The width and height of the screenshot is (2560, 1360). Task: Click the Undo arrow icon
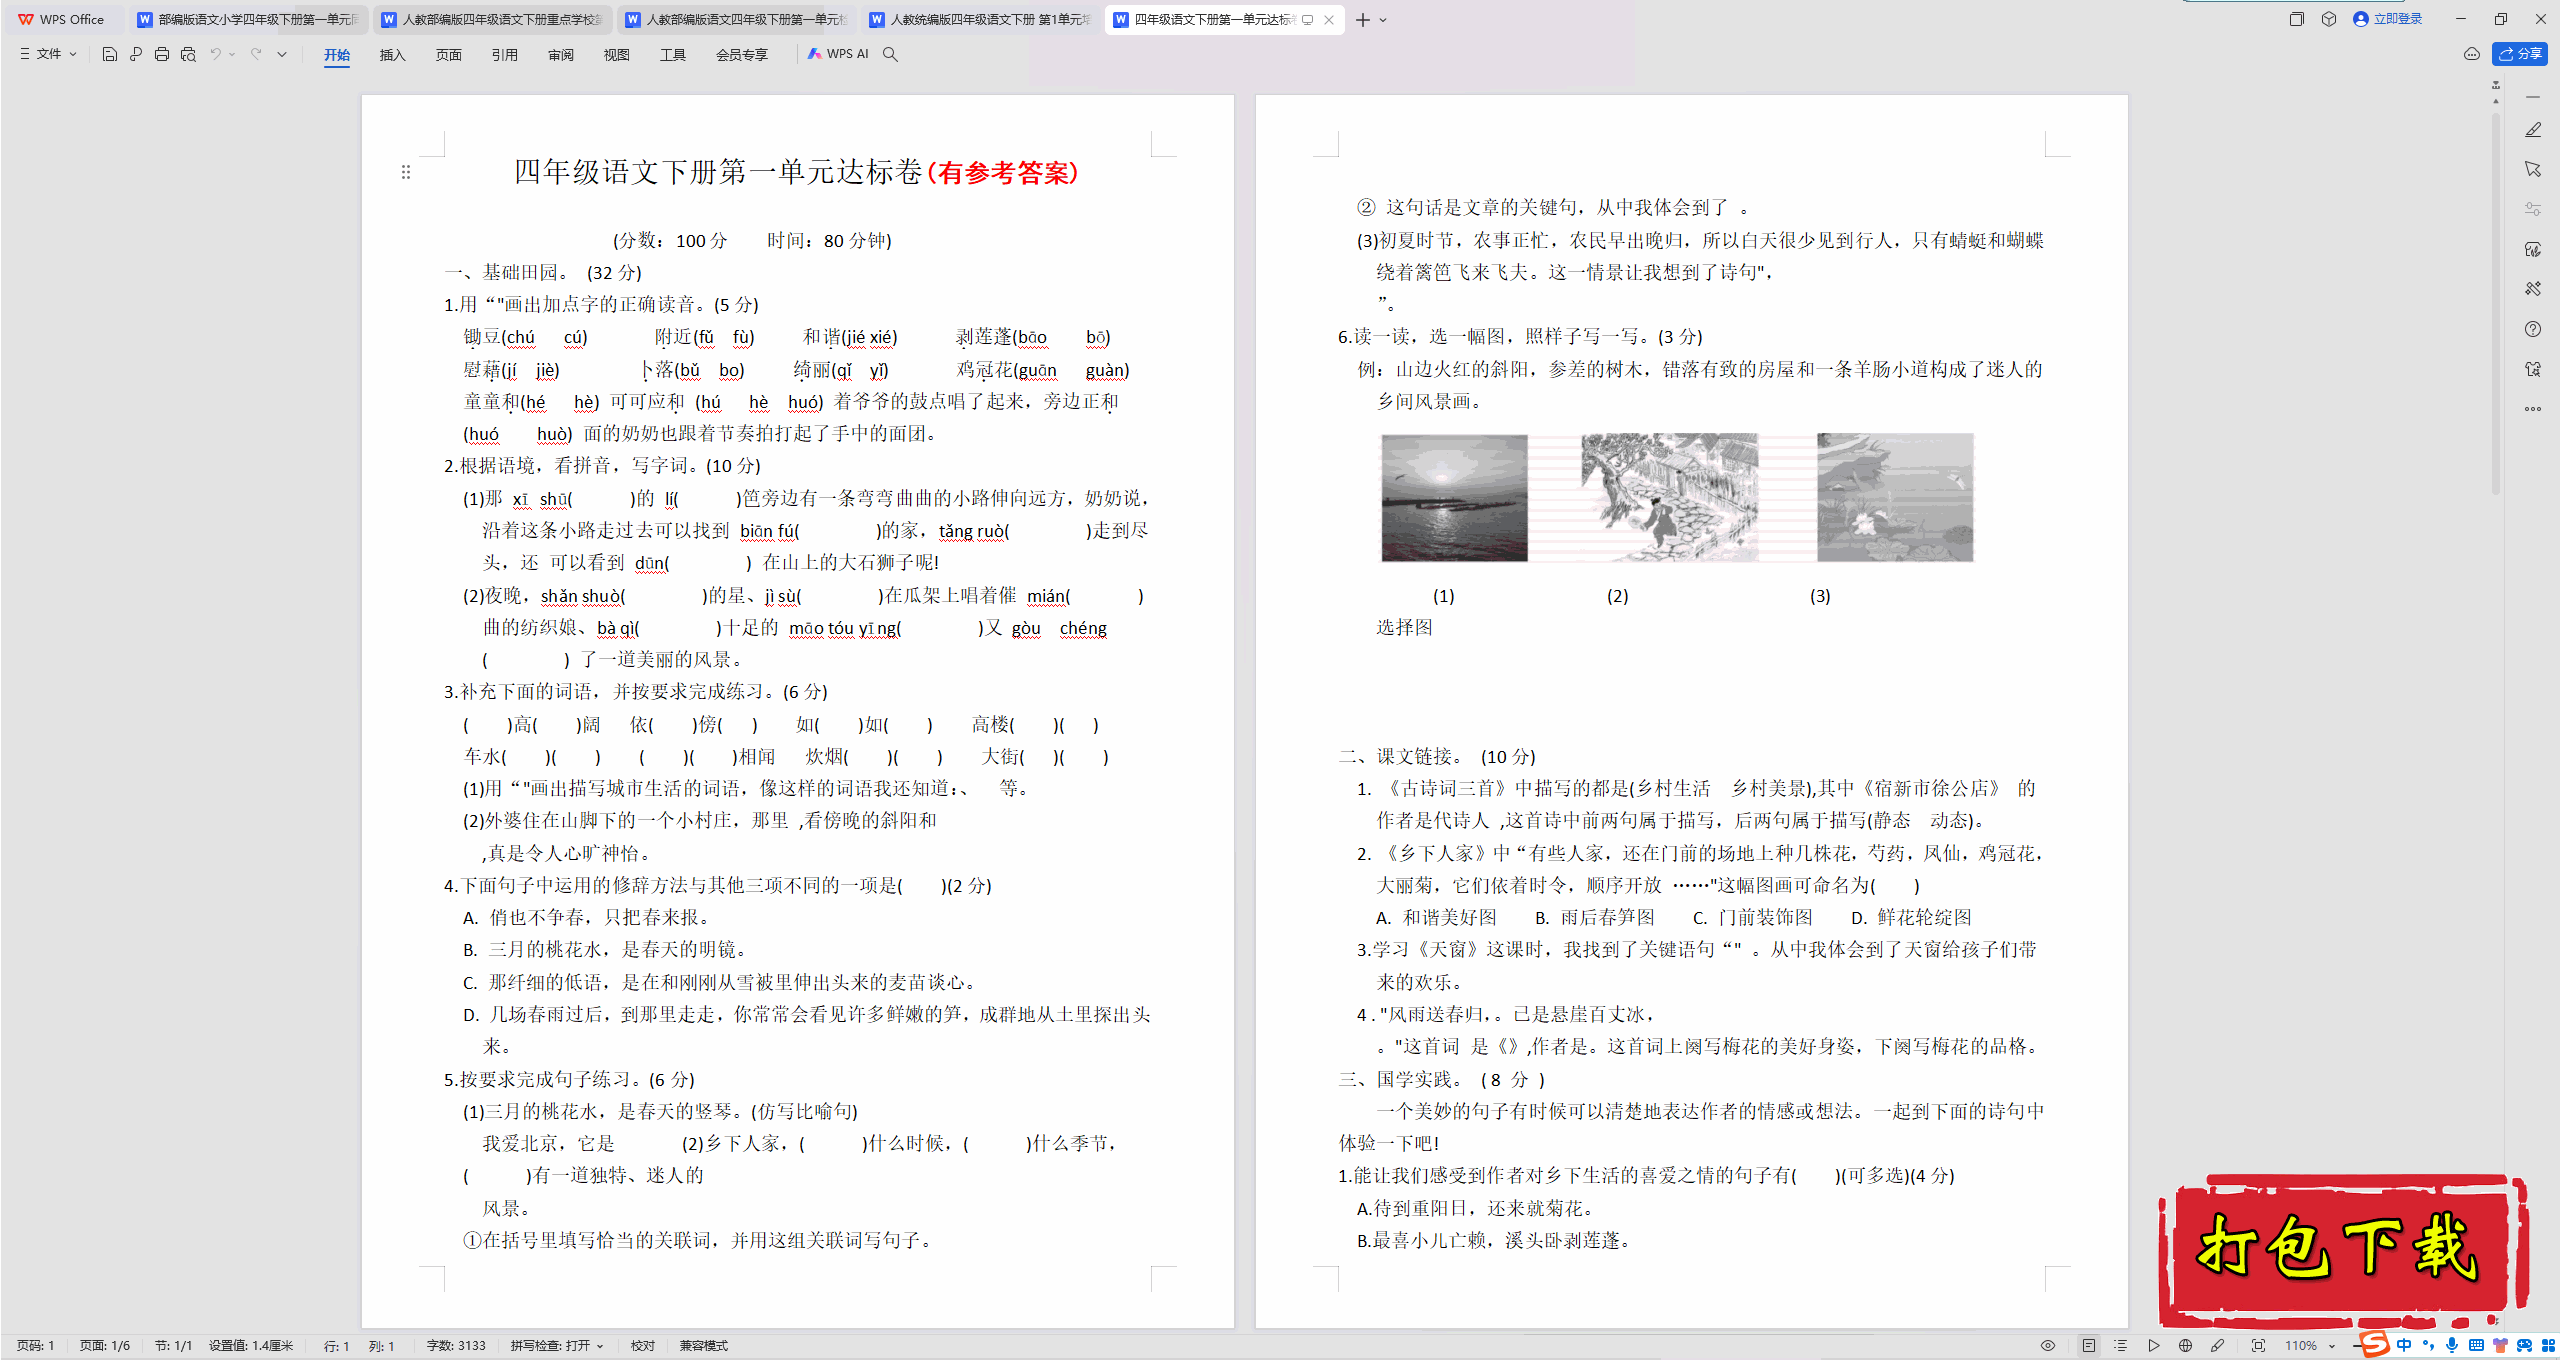point(215,54)
